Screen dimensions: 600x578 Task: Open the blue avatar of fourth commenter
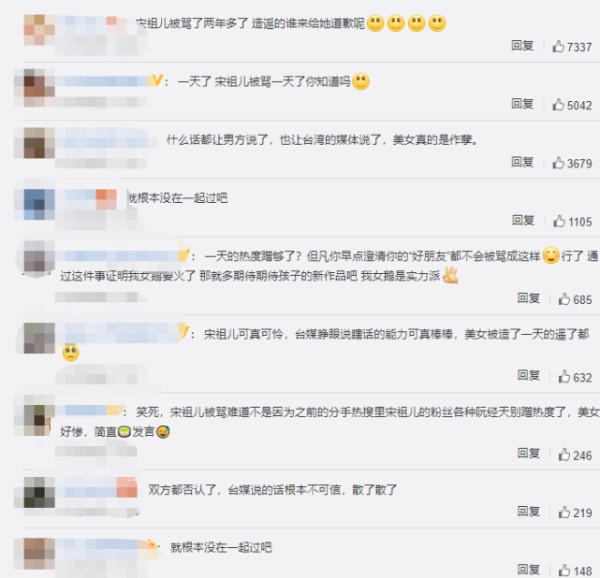pyautogui.click(x=39, y=204)
